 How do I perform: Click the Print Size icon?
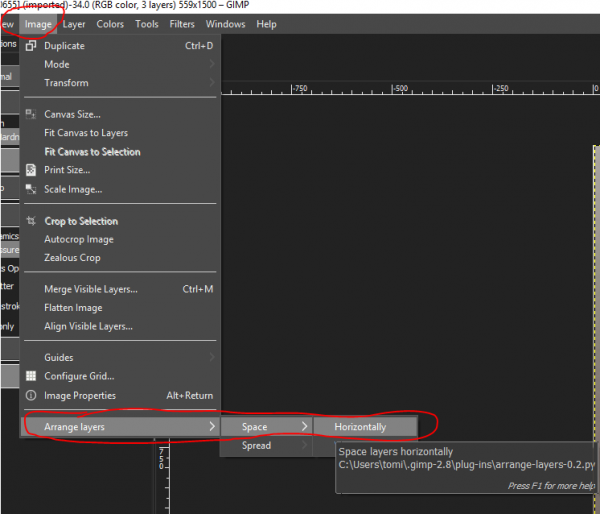tap(31, 170)
